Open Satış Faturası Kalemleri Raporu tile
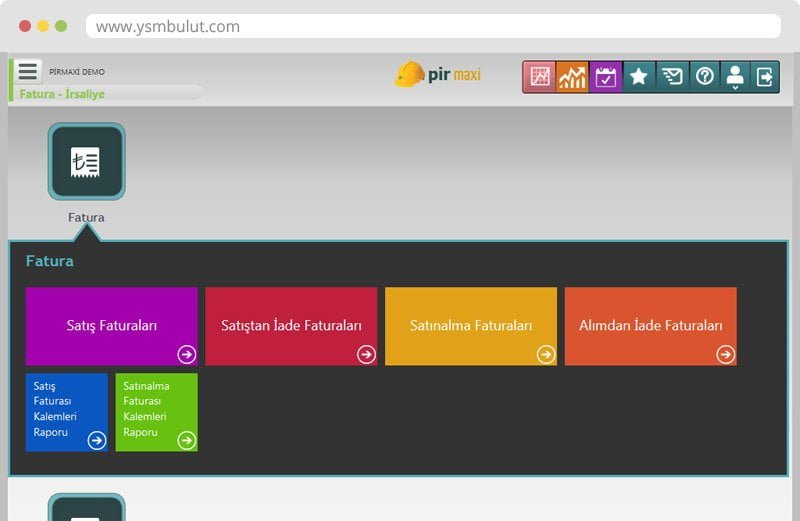This screenshot has width=800, height=521. tap(66, 411)
